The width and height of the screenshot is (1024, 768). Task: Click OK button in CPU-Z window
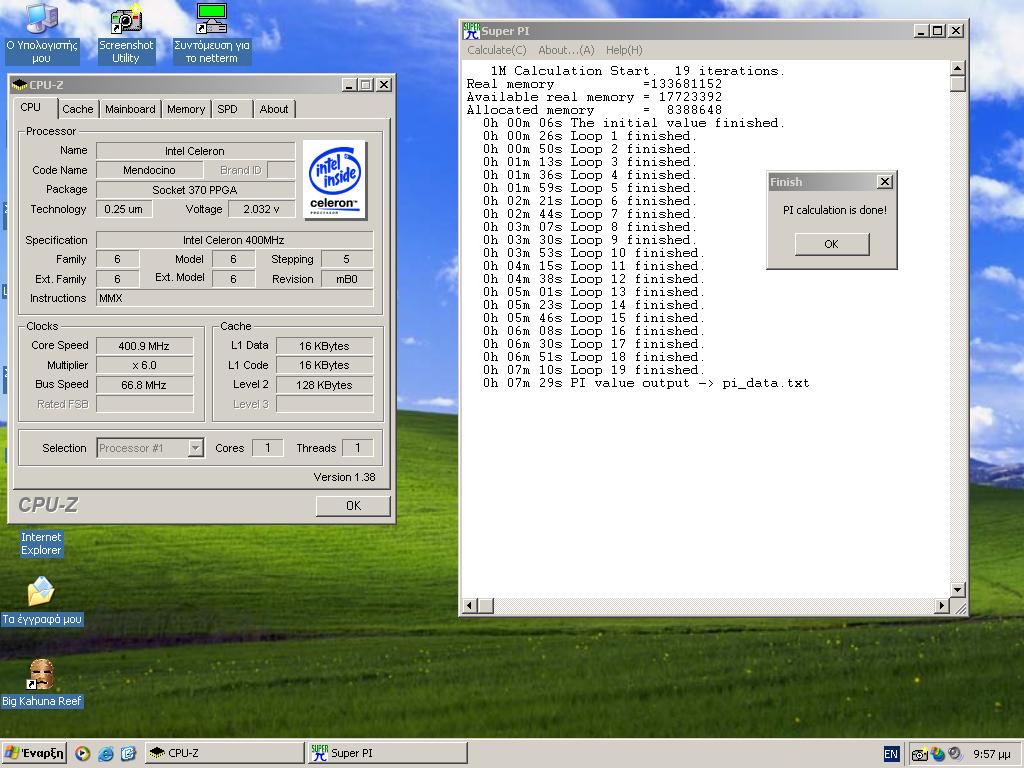[x=353, y=505]
